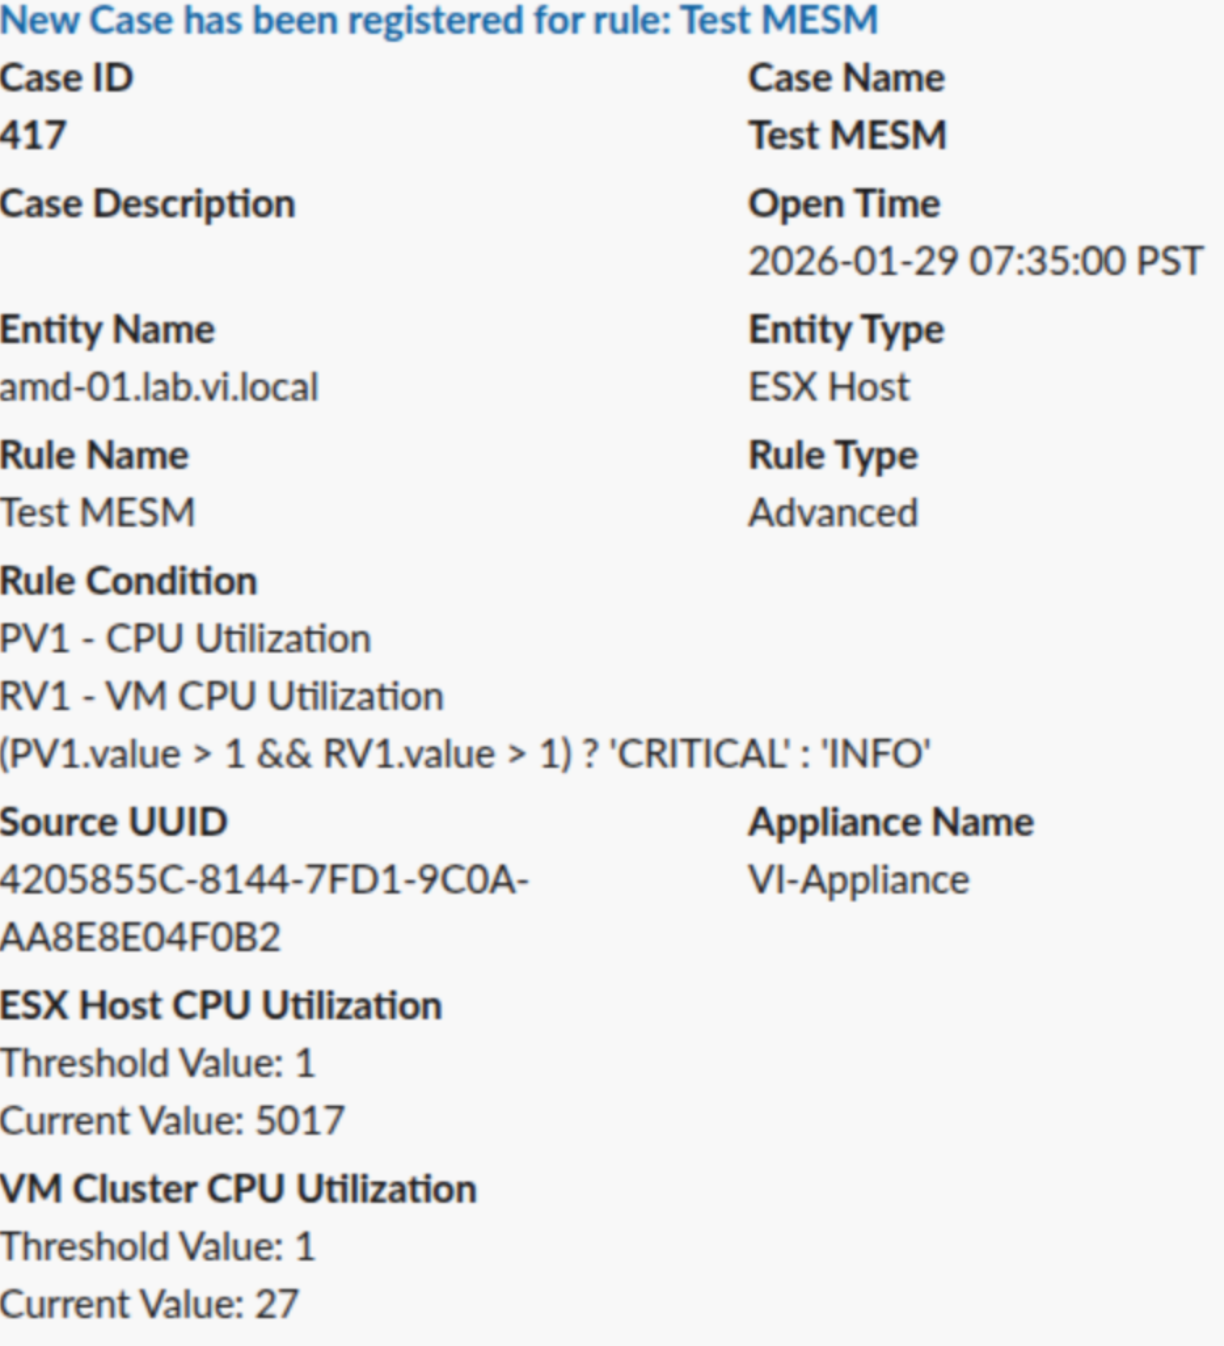
Task: Select the bold Test MESM case name value
Action: pos(847,135)
